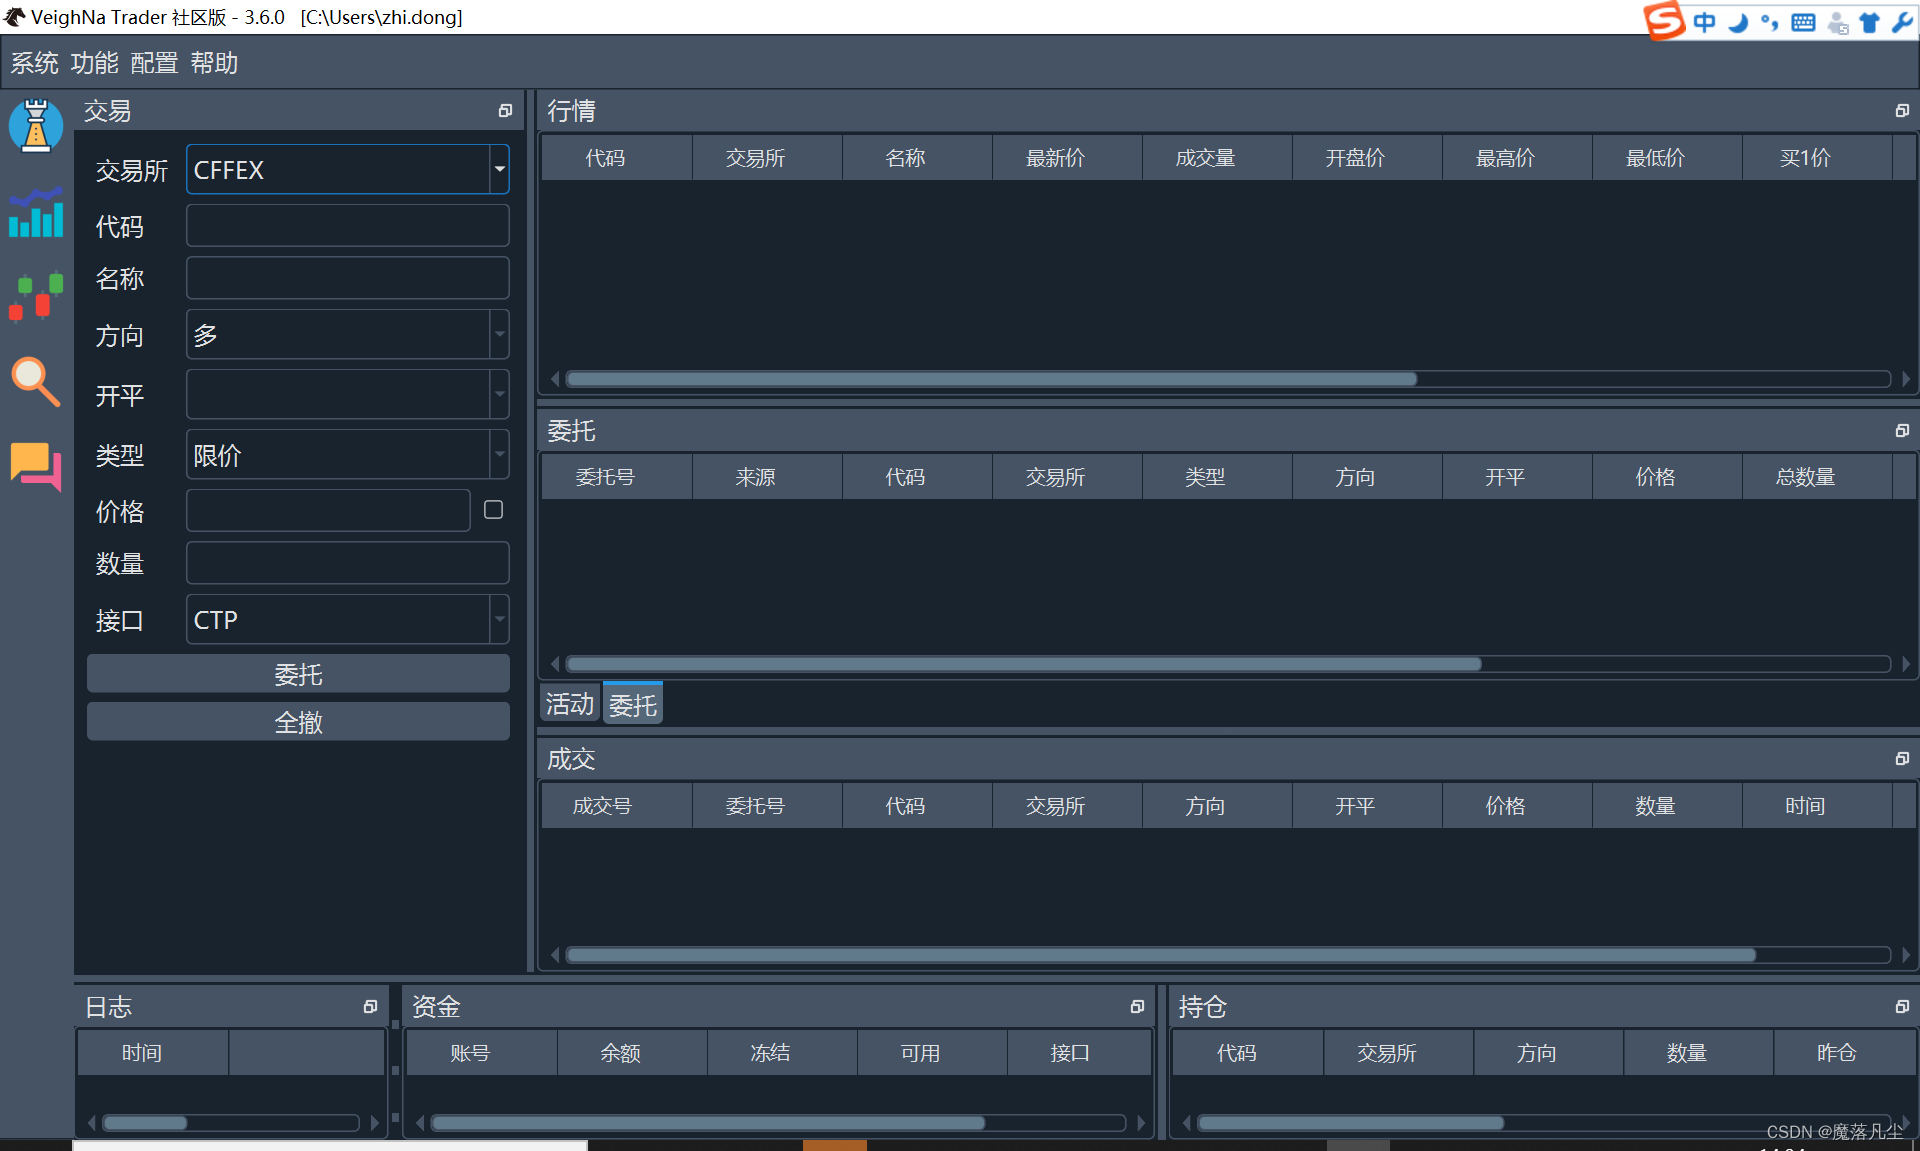This screenshot has width=1920, height=1151.
Task: Click the chess rook strategy icon in sidebar
Action: tap(36, 126)
